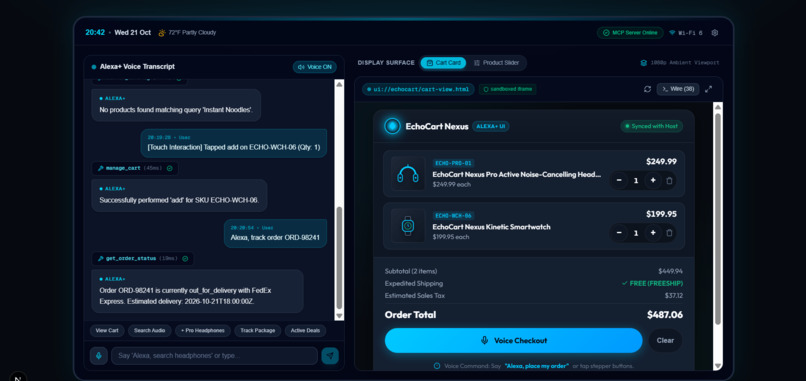Click the 'No products found' Alexa message
Screen dimensions: 806x381
point(176,105)
